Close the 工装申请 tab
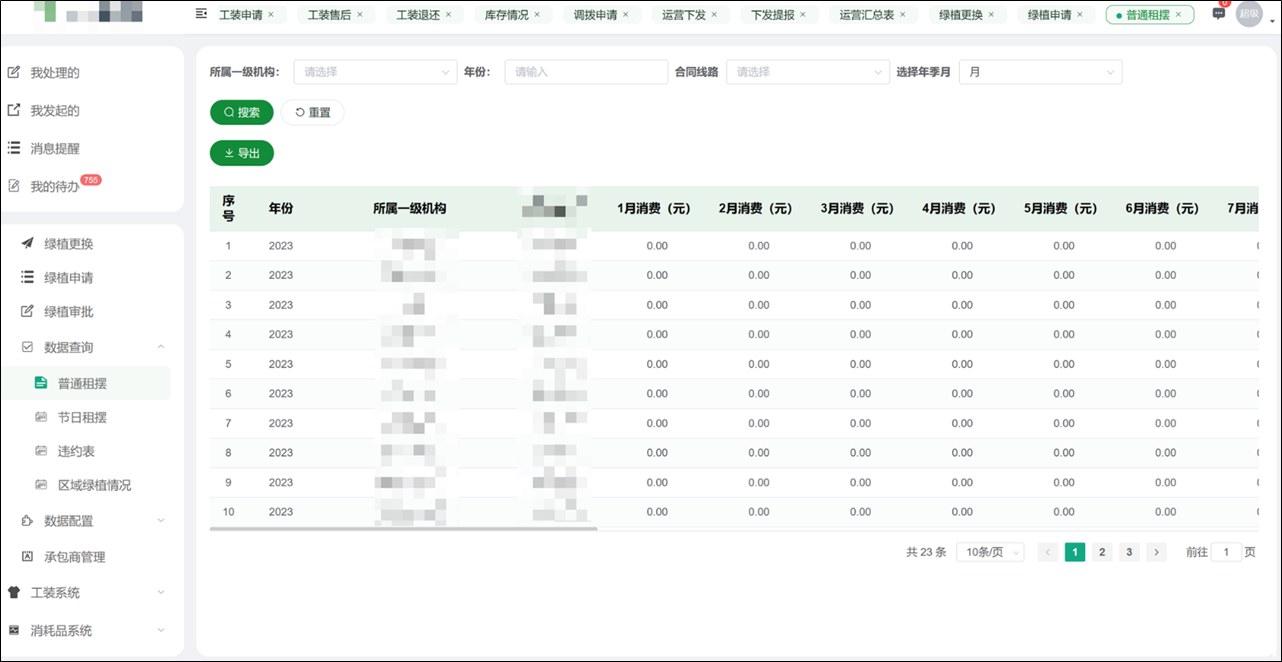This screenshot has height=662, width=1282. [x=271, y=15]
